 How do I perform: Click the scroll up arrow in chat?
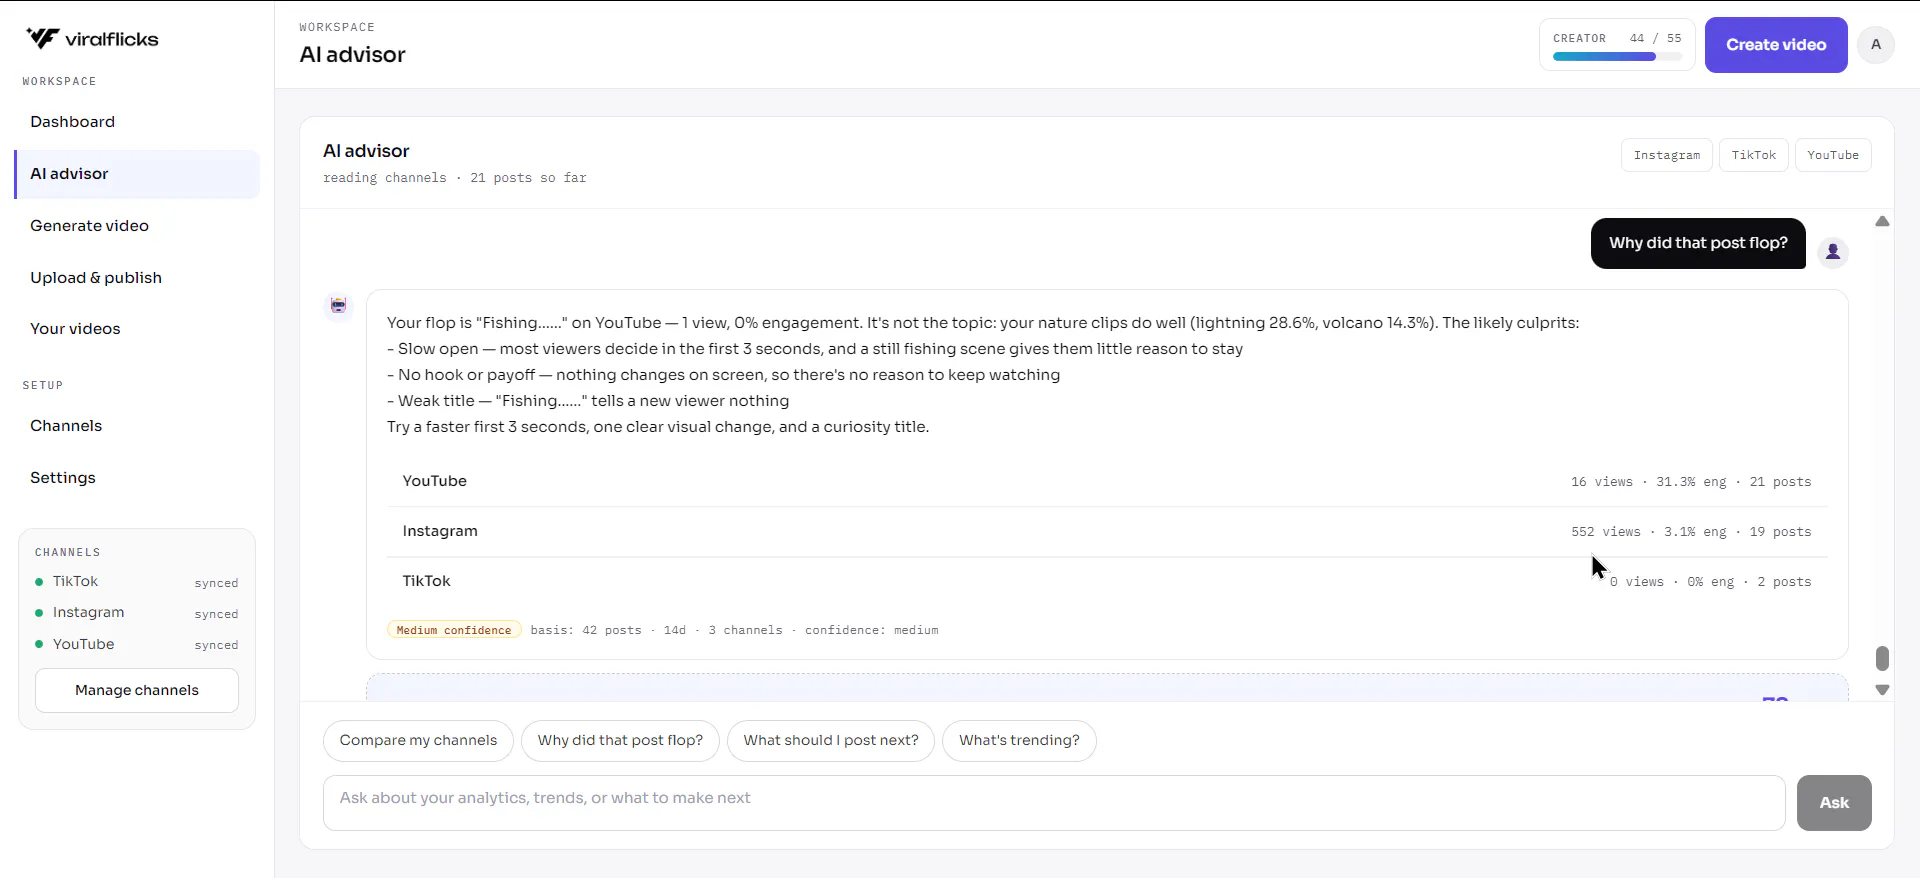tap(1882, 221)
